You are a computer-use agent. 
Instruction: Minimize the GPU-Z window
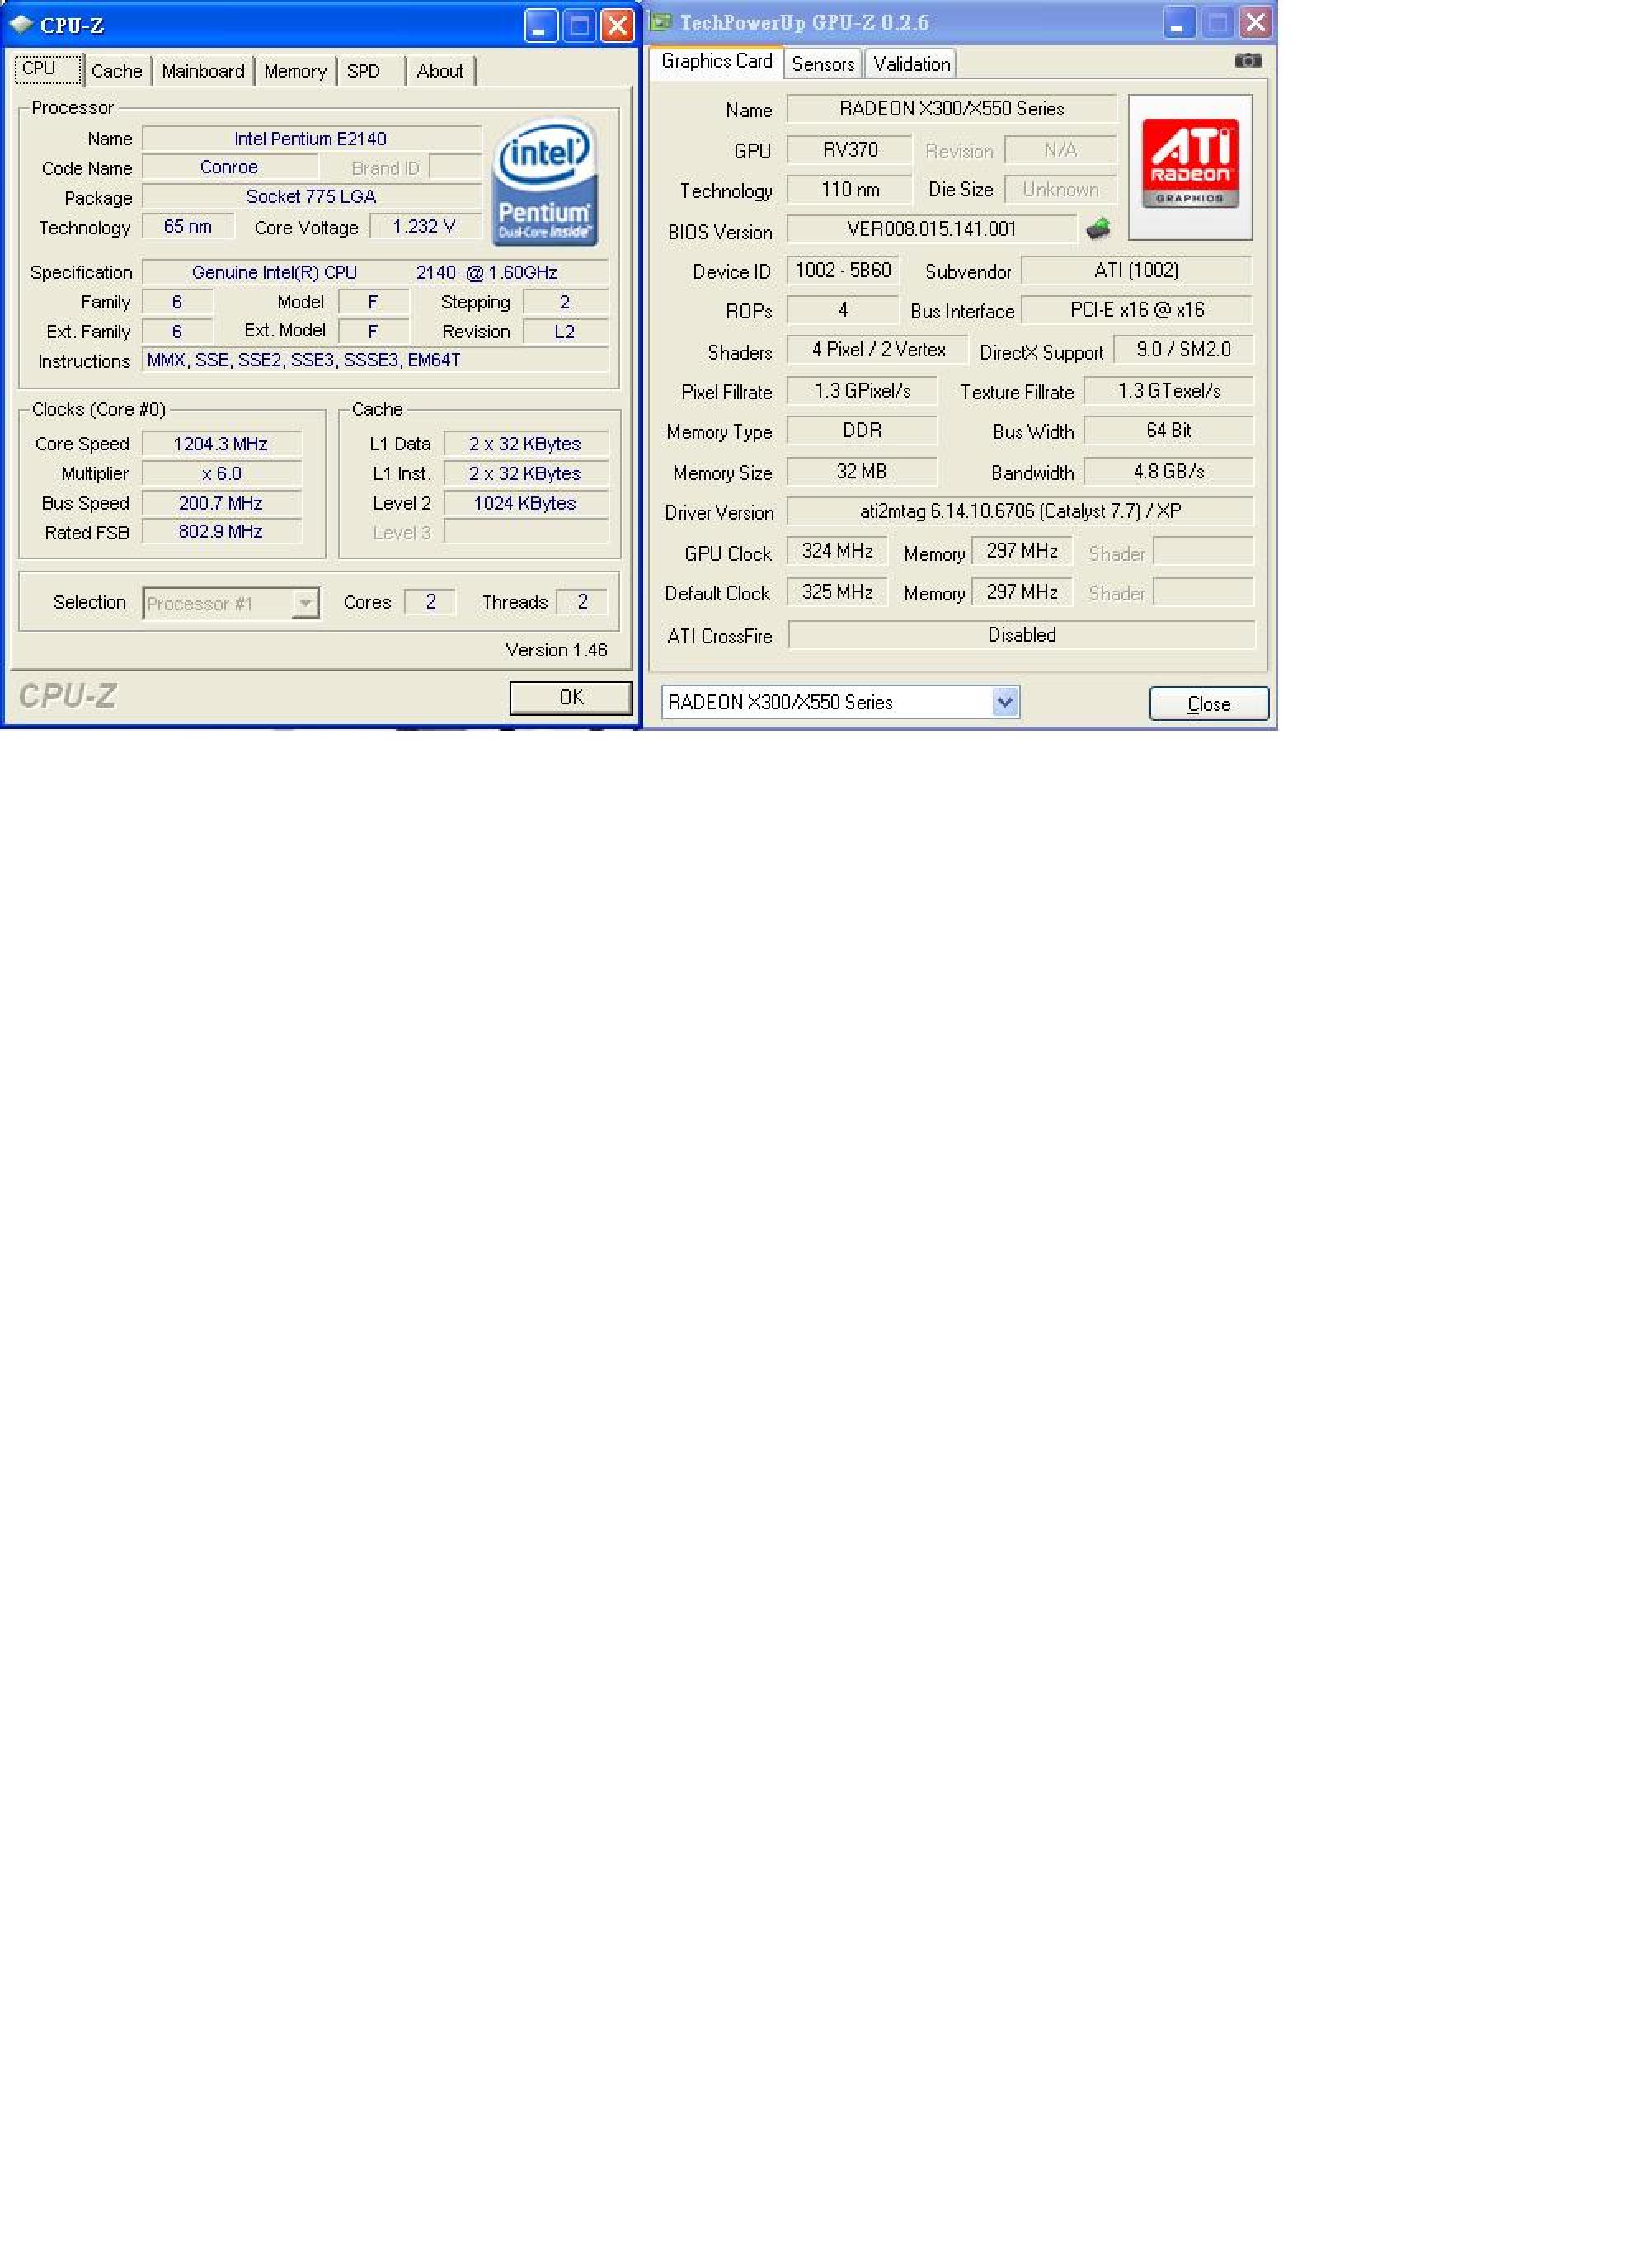[x=1178, y=23]
